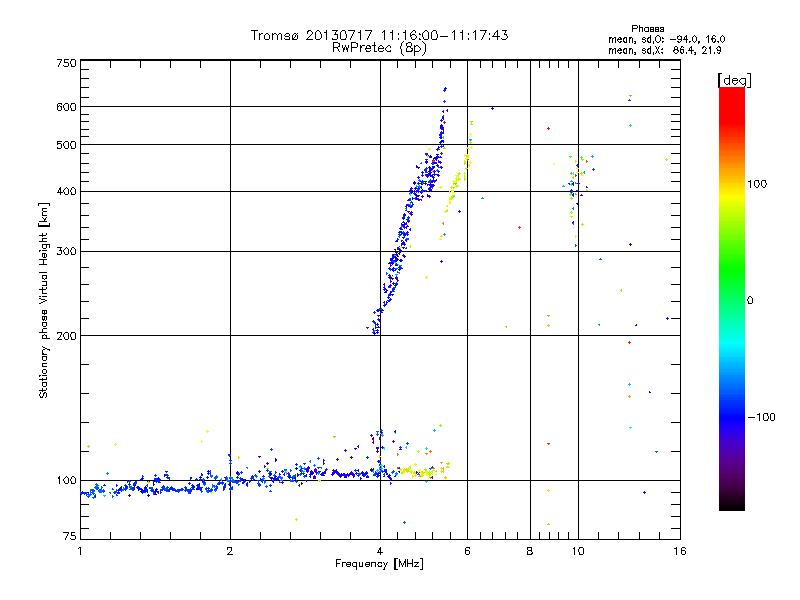Click the y-axis tick label '300'
The image size is (800, 600).
[66, 252]
